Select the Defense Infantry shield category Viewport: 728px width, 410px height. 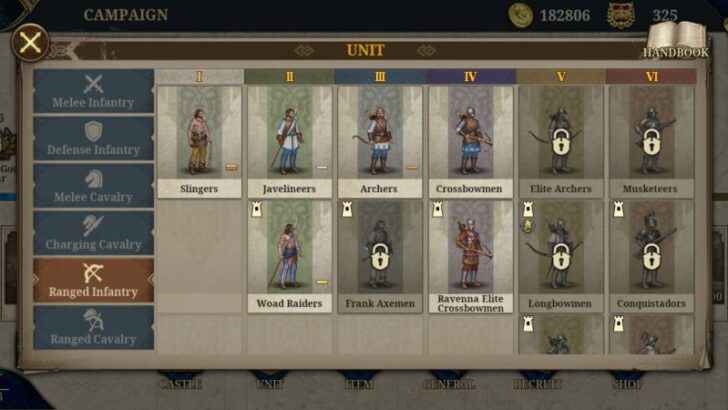(x=93, y=139)
